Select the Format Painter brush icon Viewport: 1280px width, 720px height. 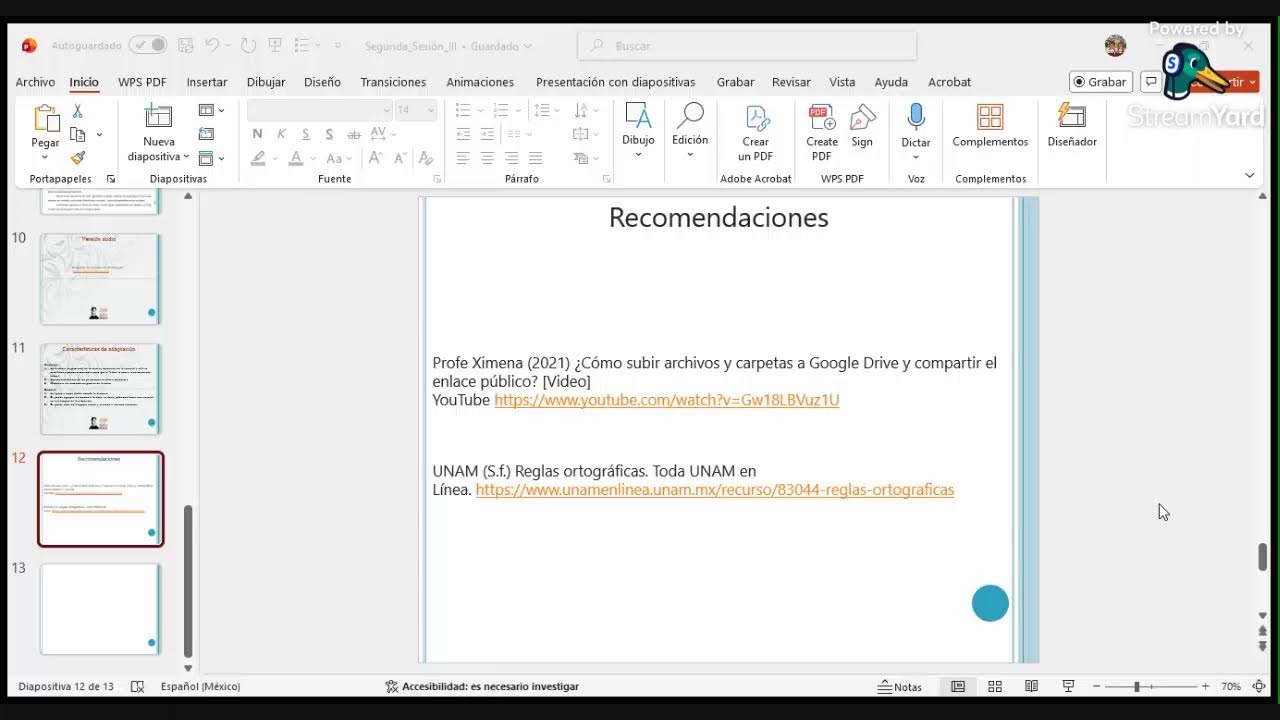[78, 158]
